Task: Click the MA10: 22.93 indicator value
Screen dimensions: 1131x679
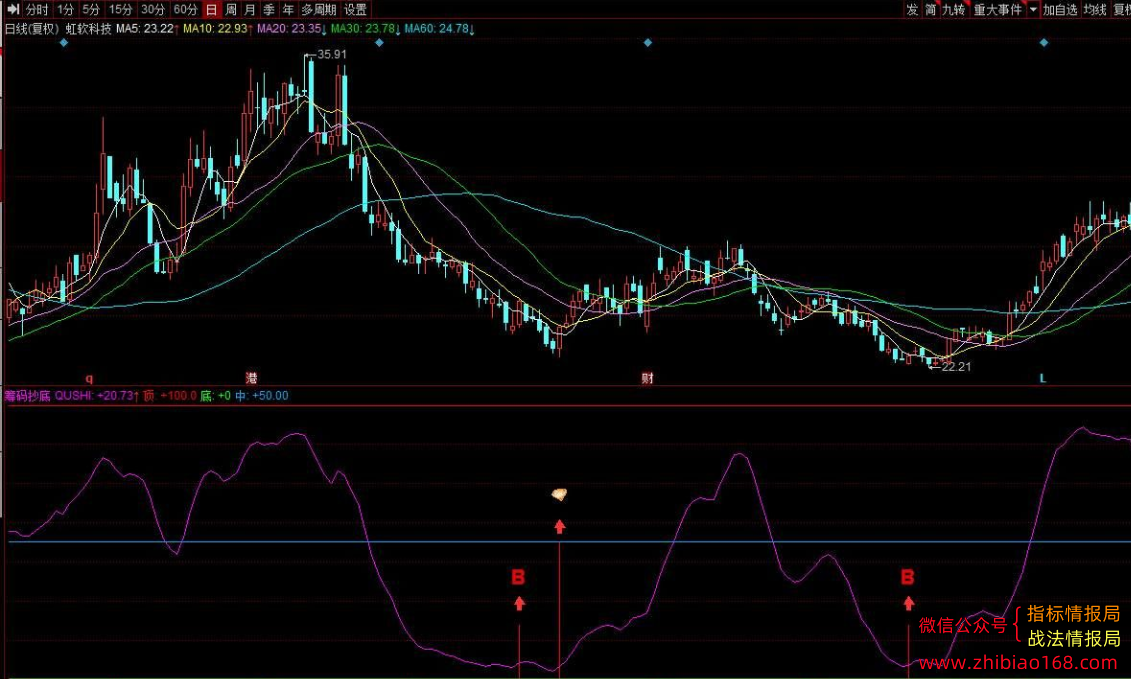Action: [216, 29]
